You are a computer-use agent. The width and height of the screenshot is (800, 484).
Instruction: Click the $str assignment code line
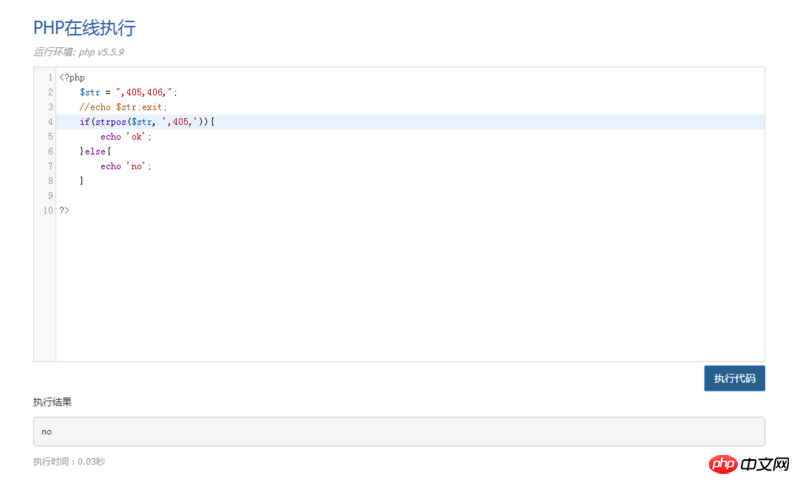(128, 92)
